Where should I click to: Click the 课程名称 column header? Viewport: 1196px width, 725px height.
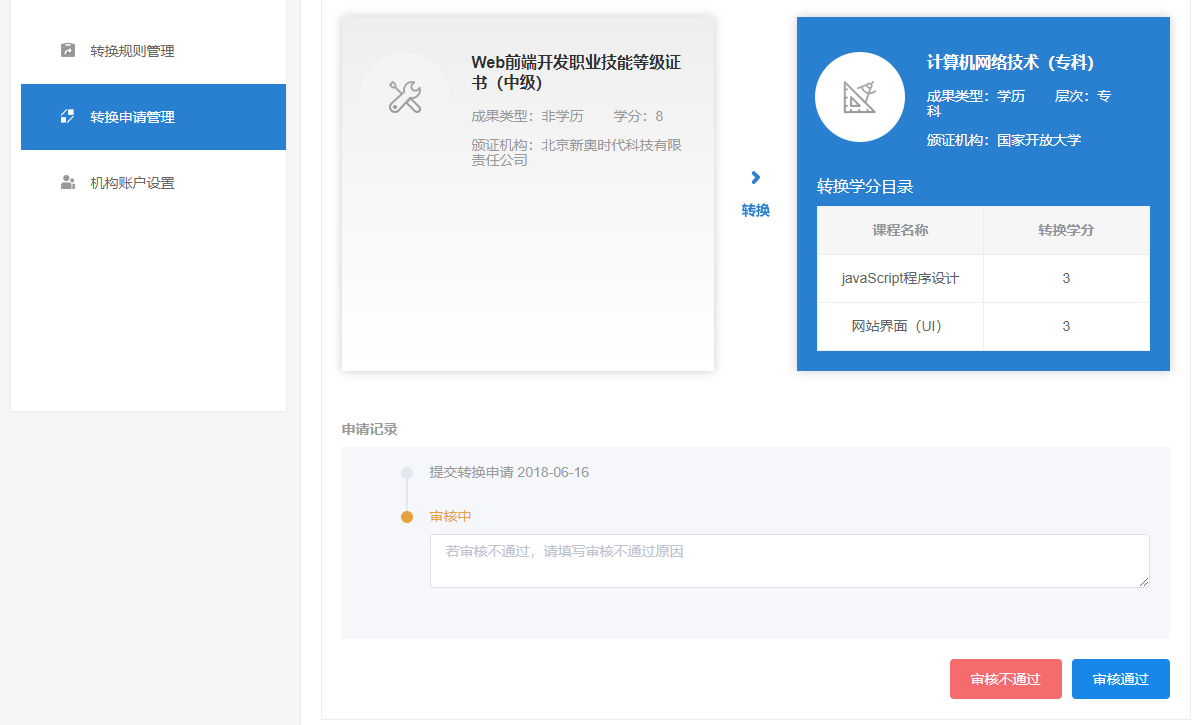coord(900,230)
